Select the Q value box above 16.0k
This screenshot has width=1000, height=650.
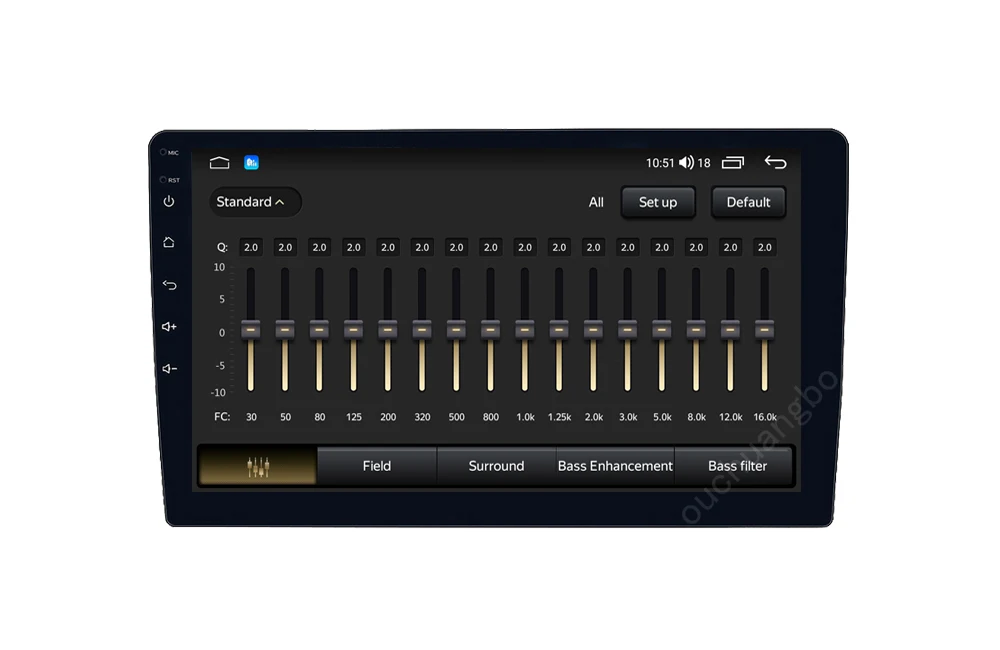click(x=764, y=247)
